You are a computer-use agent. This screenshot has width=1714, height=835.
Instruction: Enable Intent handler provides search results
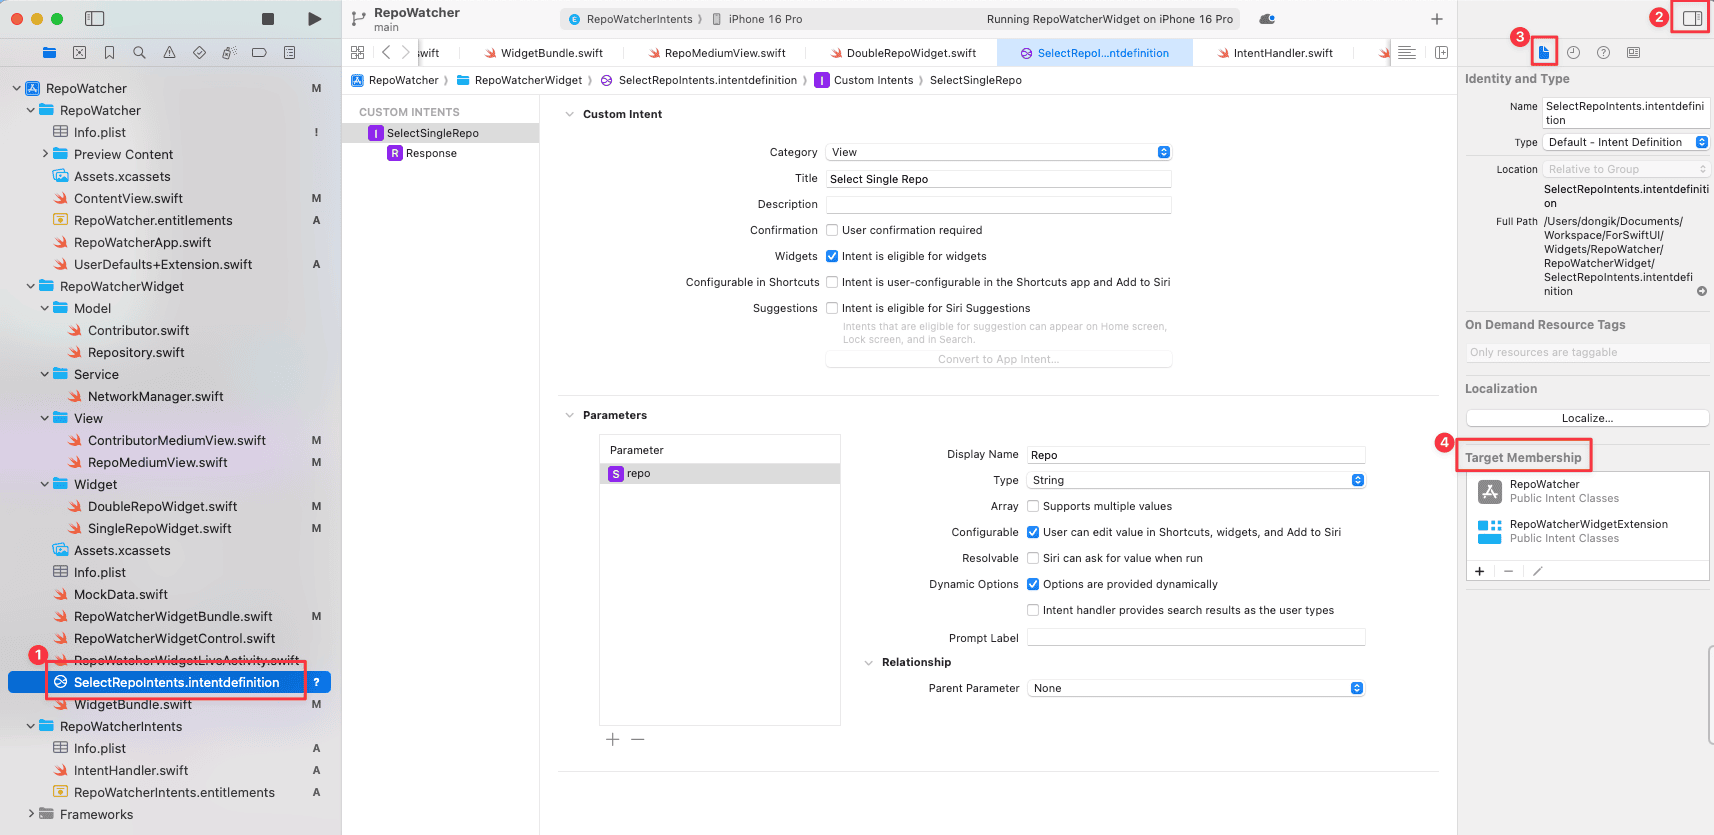(1033, 610)
